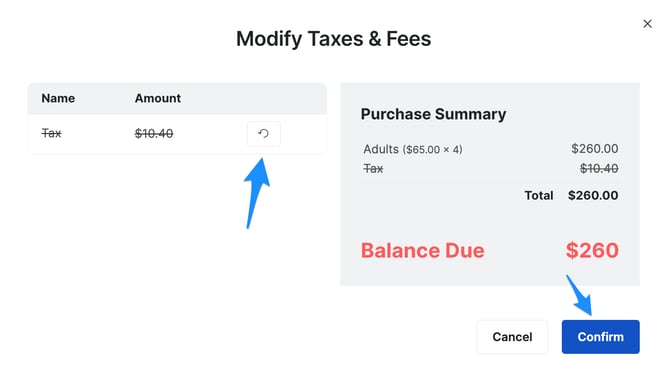
Task: Click the Modify Taxes & Fees title
Action: 334,39
